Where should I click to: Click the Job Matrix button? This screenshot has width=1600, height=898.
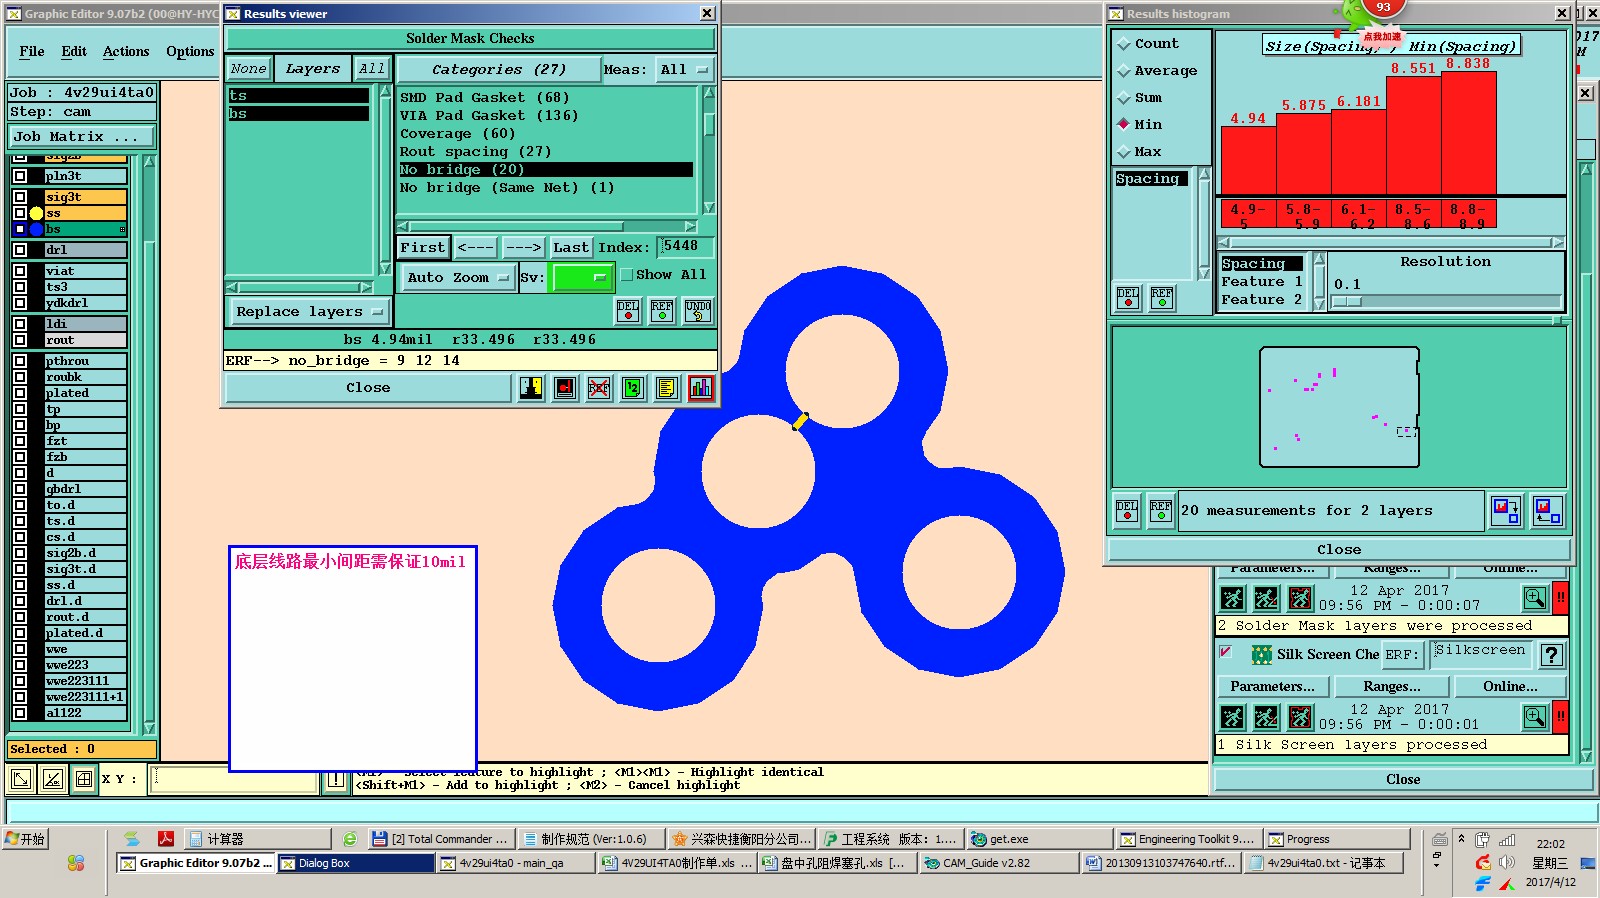coord(83,137)
